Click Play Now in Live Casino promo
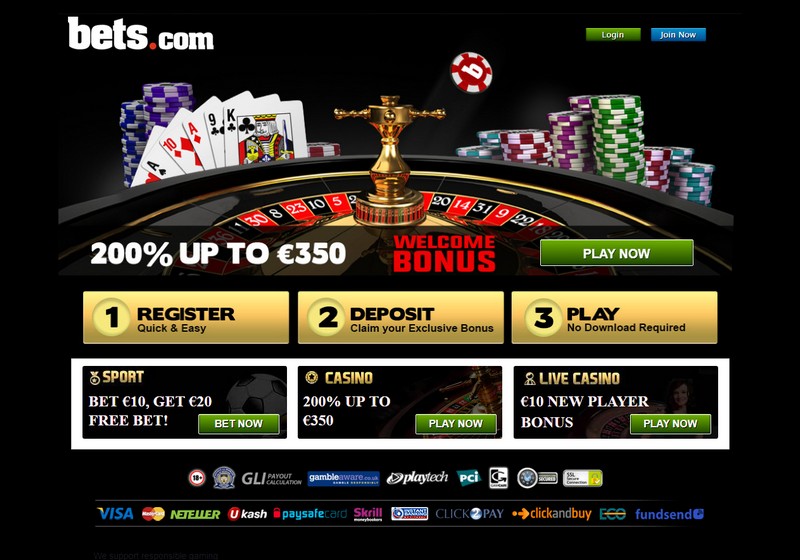This screenshot has height=560, width=800. click(x=670, y=424)
